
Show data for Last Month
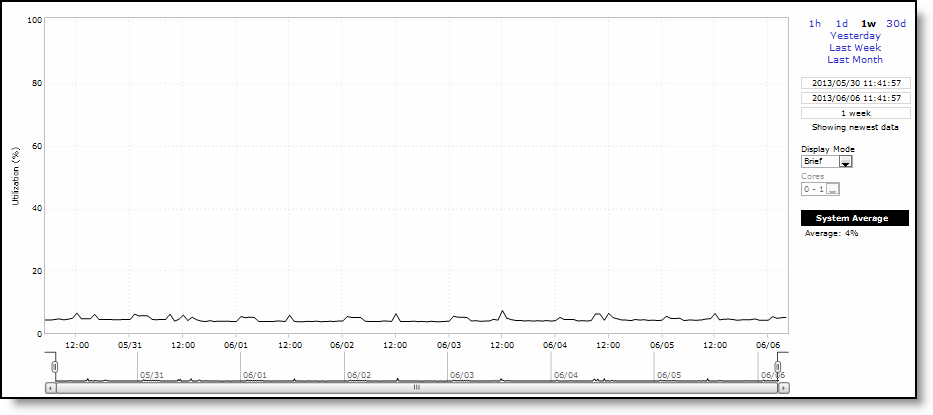click(855, 60)
